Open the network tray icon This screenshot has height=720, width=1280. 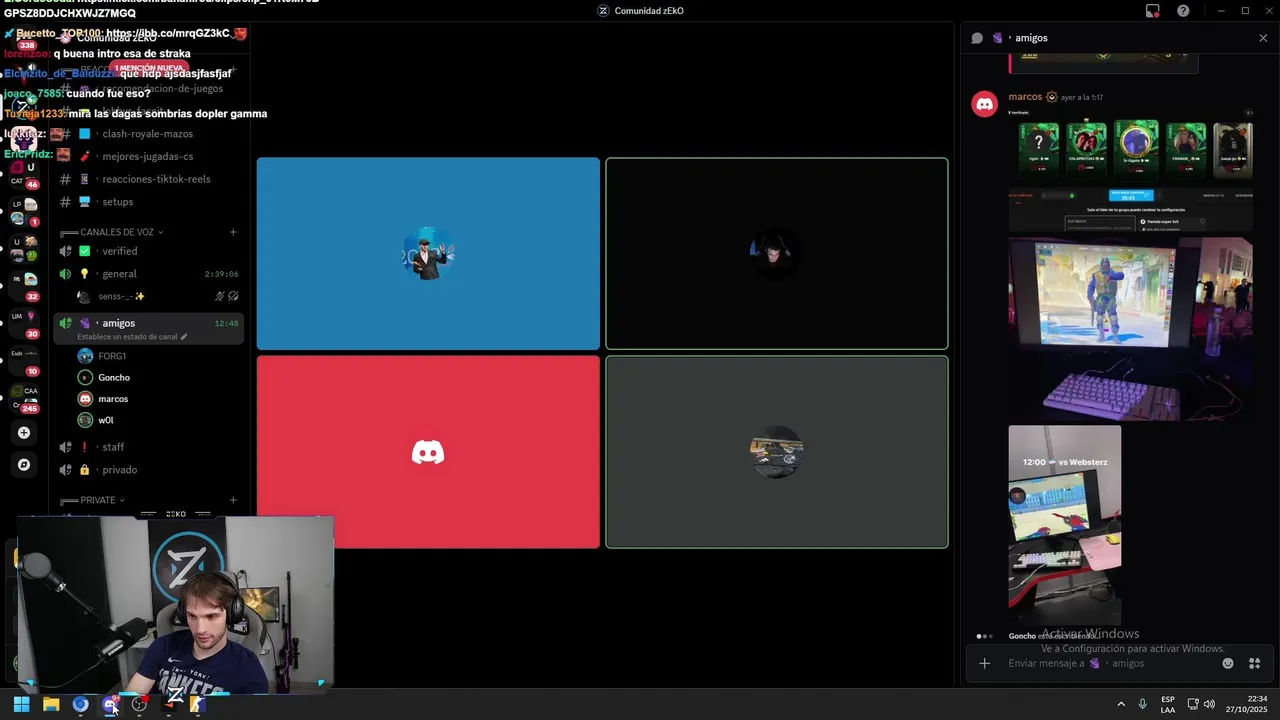tap(1193, 704)
